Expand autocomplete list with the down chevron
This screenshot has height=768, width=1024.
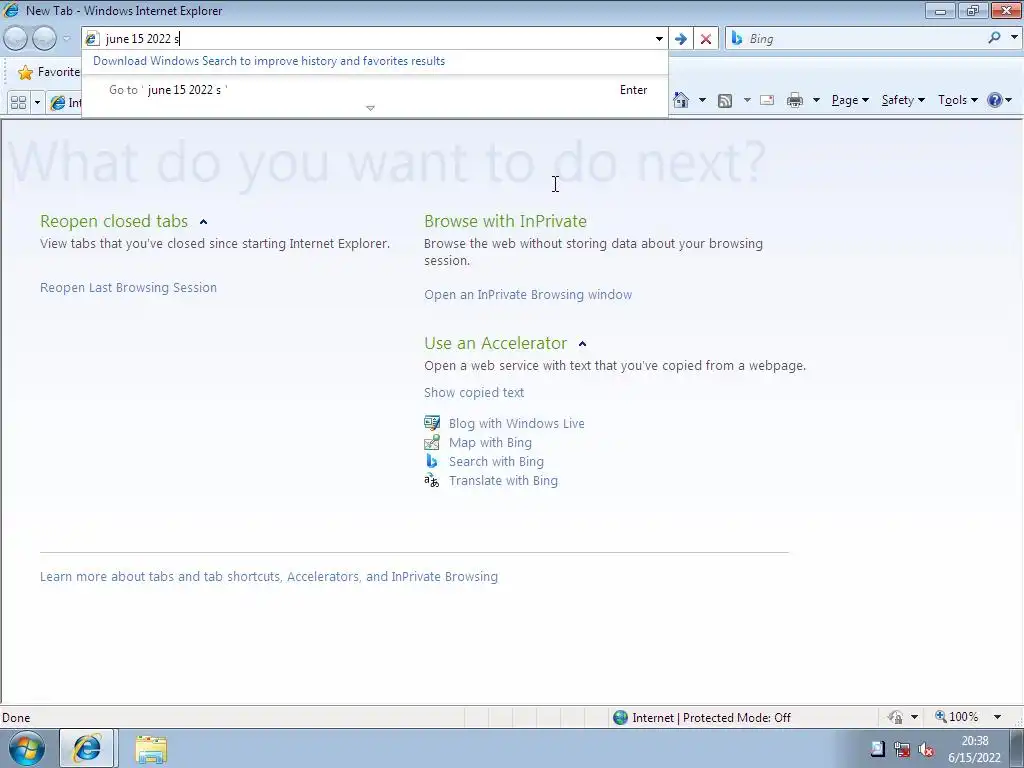(370, 108)
